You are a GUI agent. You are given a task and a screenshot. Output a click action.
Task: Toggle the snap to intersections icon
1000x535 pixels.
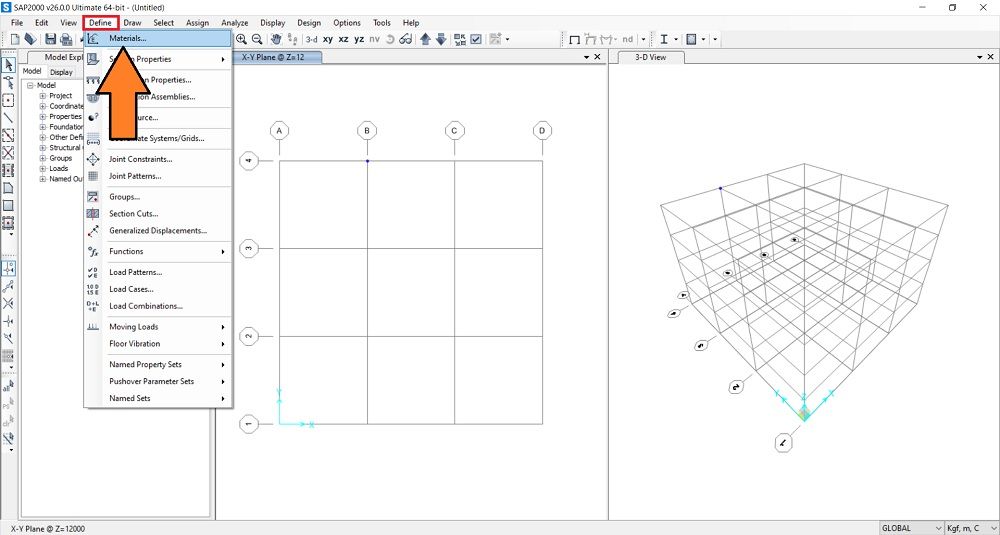pos(8,304)
